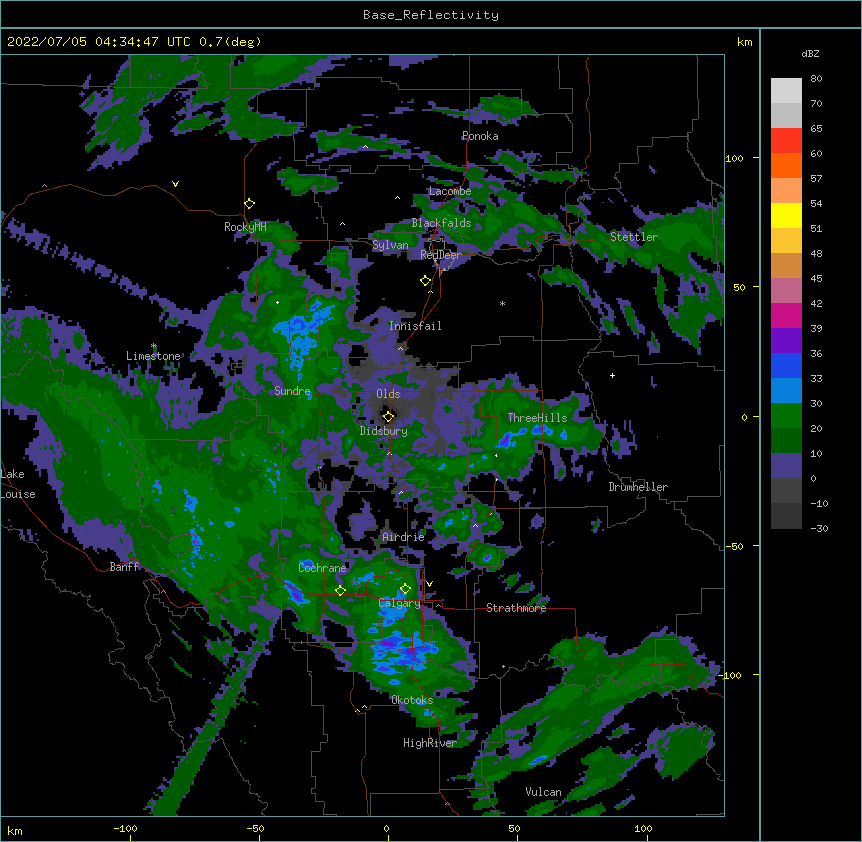Click the -30 value on the dBZ legend
Viewport: 862px width, 842px height.
click(819, 528)
